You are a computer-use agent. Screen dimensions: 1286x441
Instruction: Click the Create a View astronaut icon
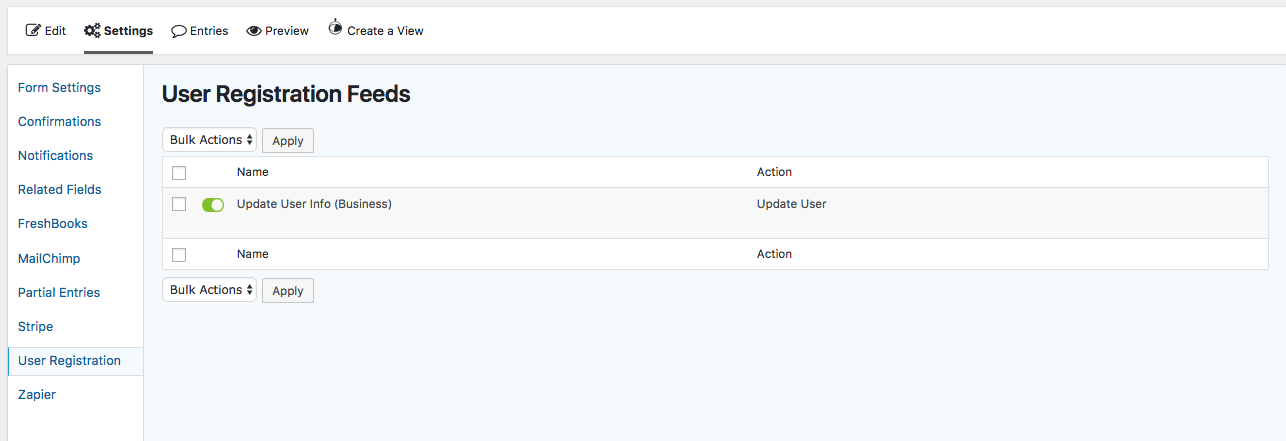[x=335, y=29]
